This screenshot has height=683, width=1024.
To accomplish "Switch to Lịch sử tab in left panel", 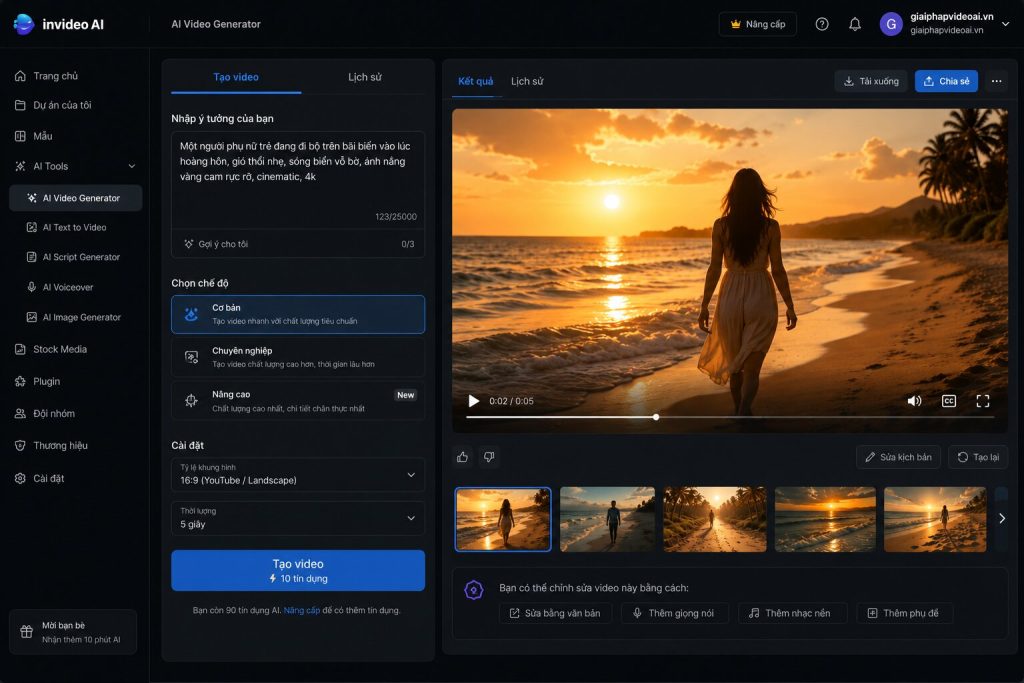I will click(x=364, y=77).
